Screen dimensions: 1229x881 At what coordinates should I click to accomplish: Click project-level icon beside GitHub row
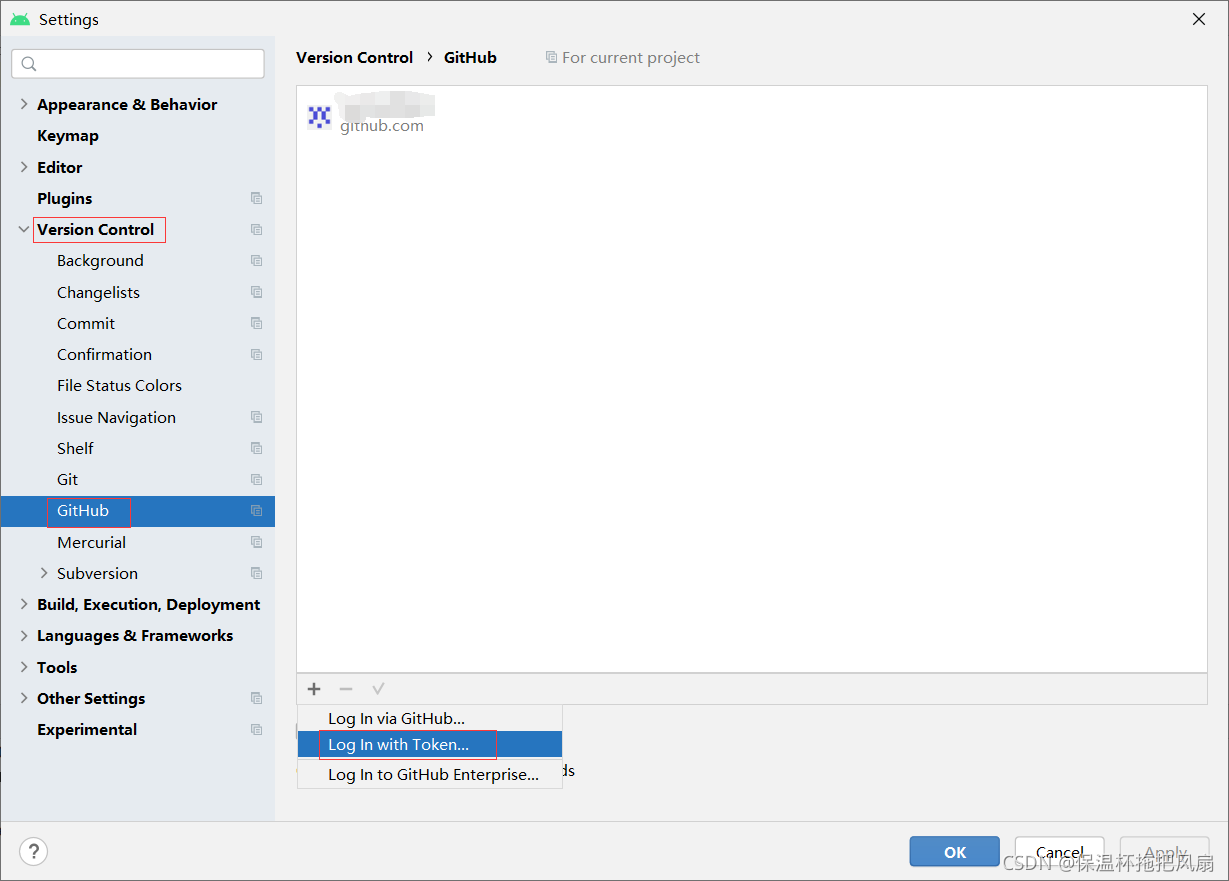click(257, 510)
